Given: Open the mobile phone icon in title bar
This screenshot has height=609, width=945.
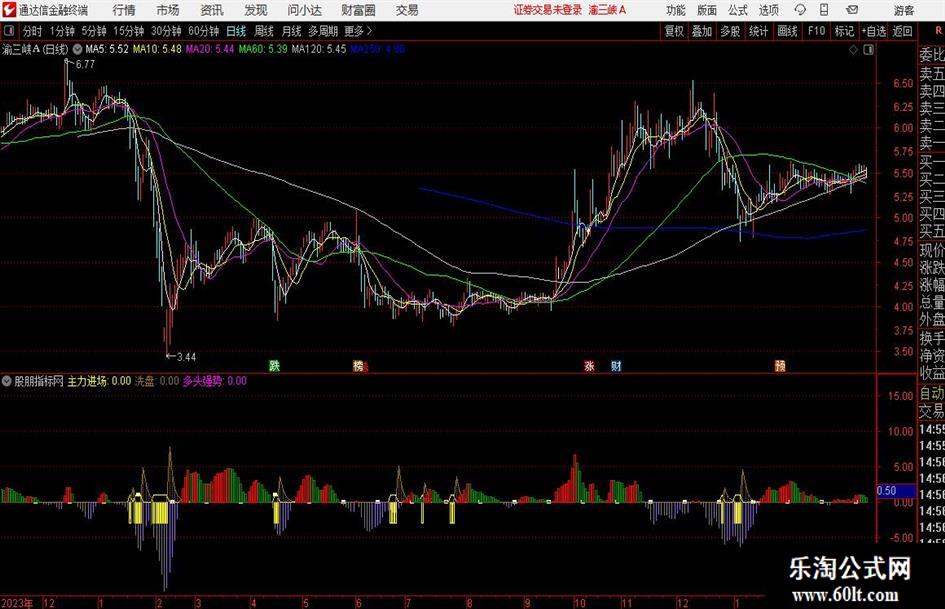Looking at the screenshot, I should [824, 10].
